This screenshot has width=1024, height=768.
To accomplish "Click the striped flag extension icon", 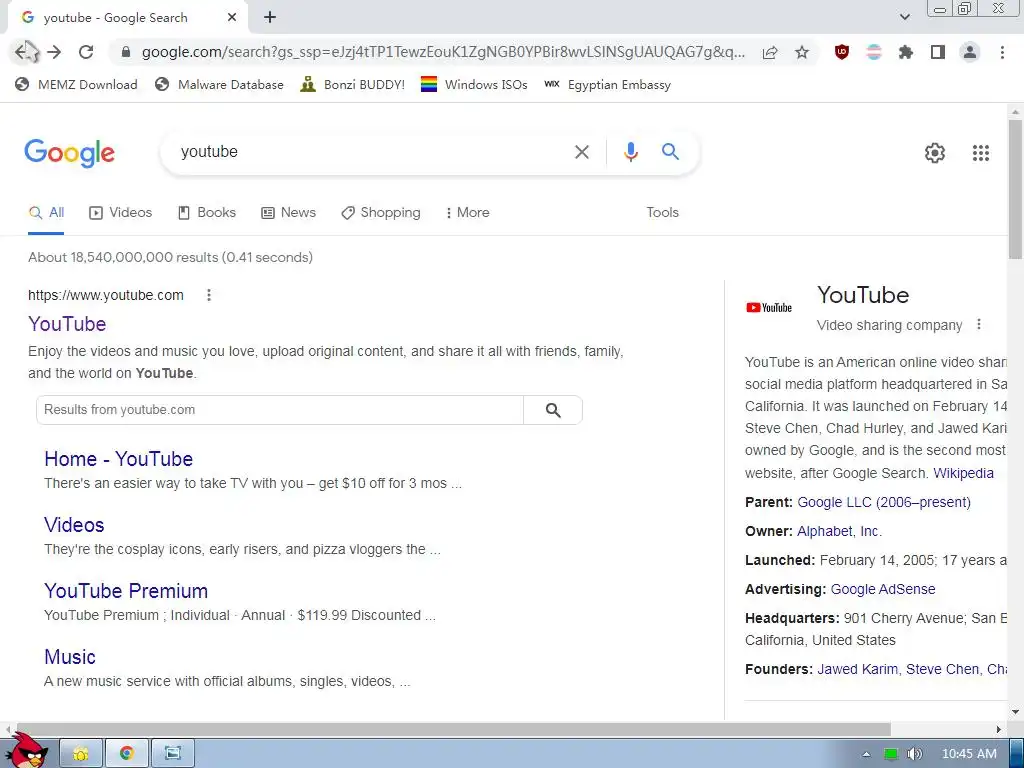I will point(874,52).
